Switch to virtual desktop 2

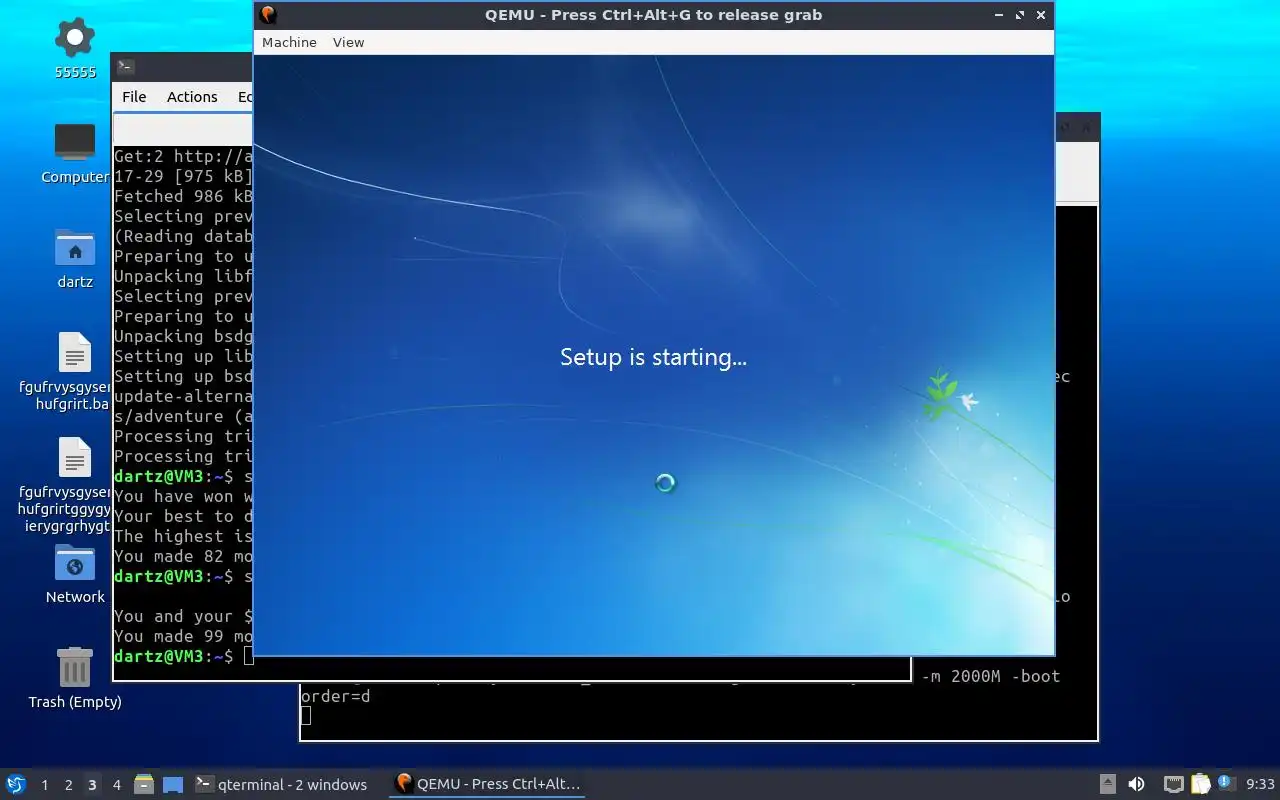tap(68, 785)
